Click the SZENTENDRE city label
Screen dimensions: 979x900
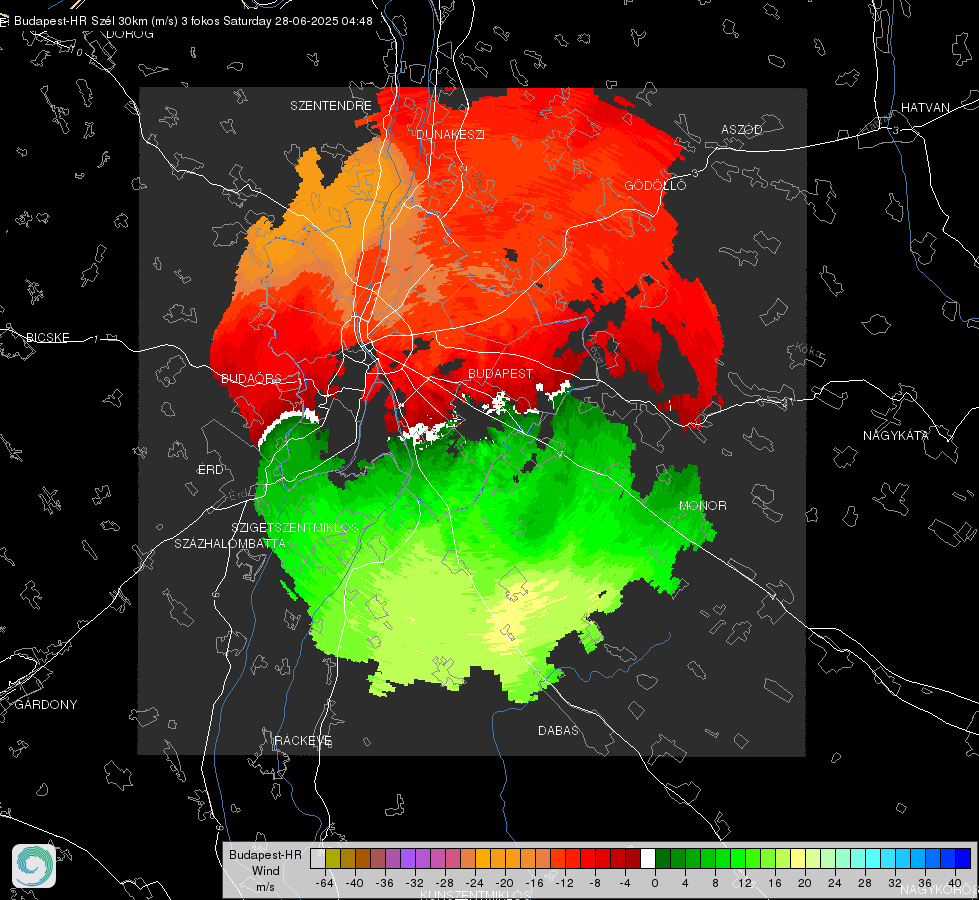click(x=331, y=106)
